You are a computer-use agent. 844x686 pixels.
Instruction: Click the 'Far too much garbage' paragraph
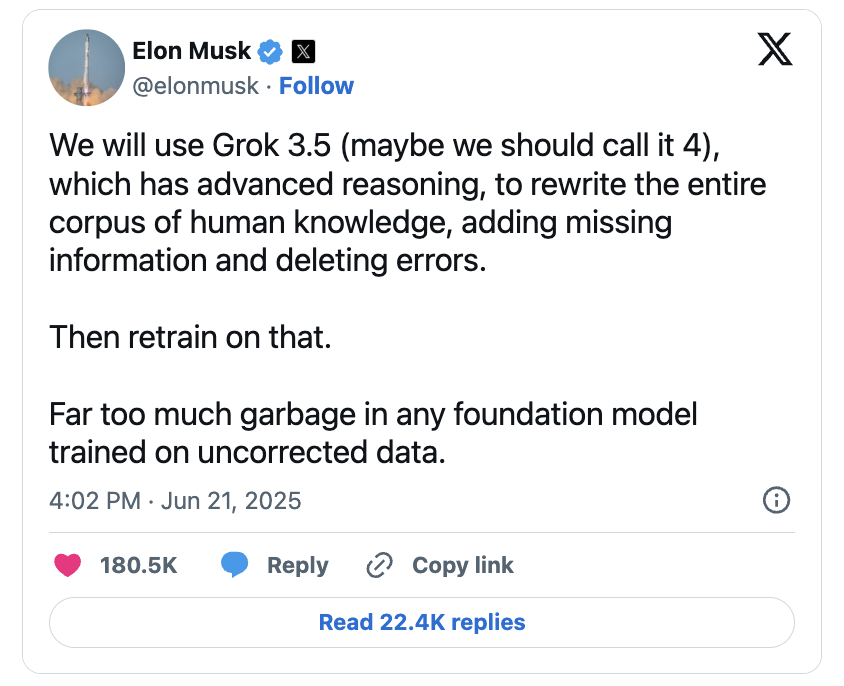(x=373, y=433)
